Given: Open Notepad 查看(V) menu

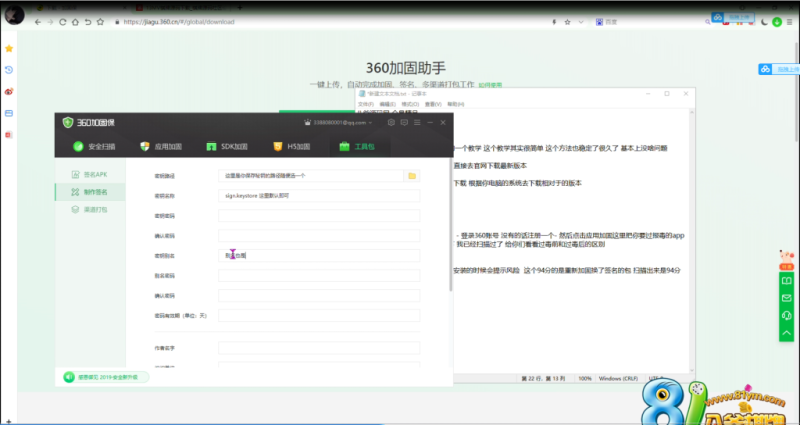Looking at the screenshot, I should (433, 104).
